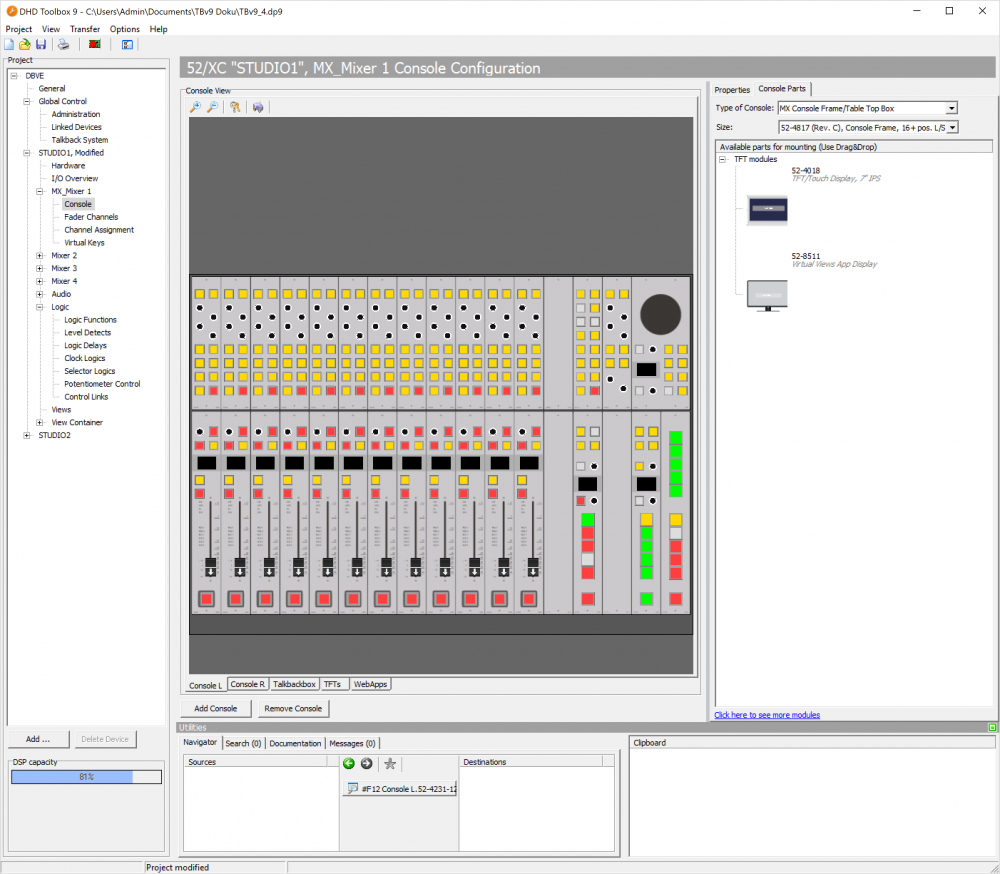Select the zoom in magnifier in Console View
This screenshot has width=1000, height=874.
195,107
